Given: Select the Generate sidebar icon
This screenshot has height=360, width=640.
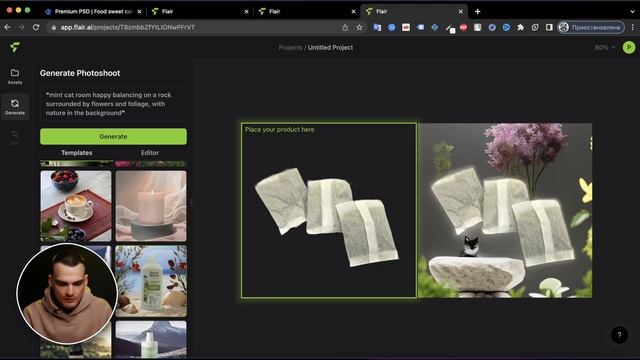Looking at the screenshot, I should 15,107.
